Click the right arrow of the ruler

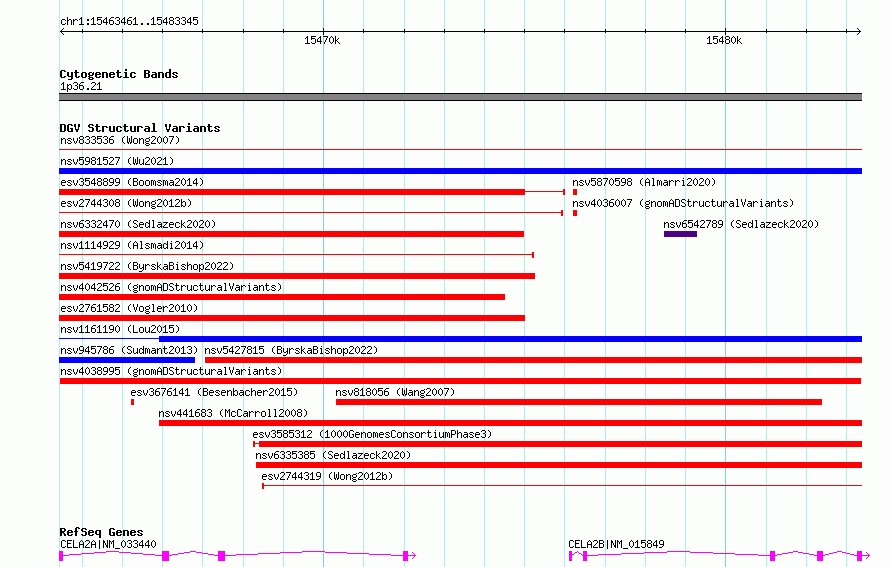click(858, 31)
